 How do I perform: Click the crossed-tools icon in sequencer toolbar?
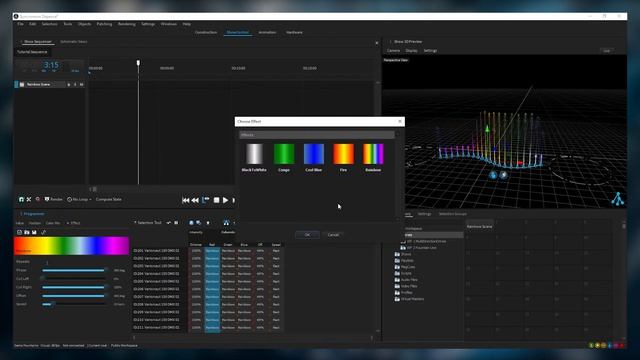click(29, 199)
